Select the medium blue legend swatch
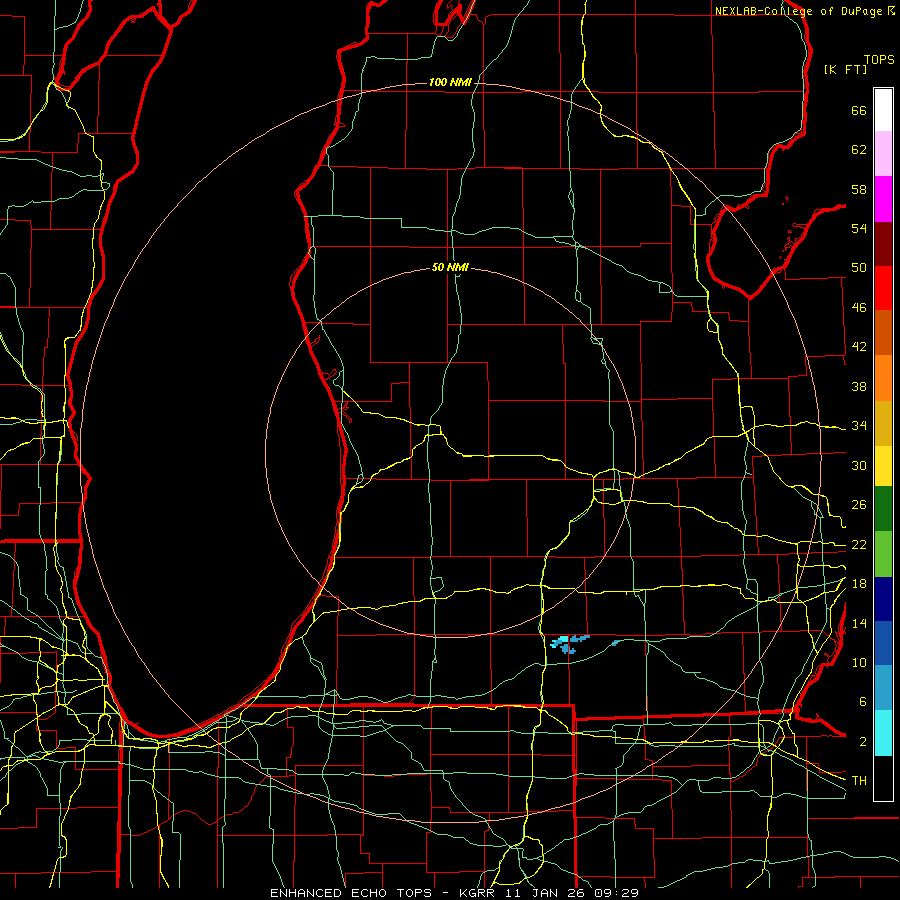This screenshot has height=900, width=900. (x=883, y=643)
